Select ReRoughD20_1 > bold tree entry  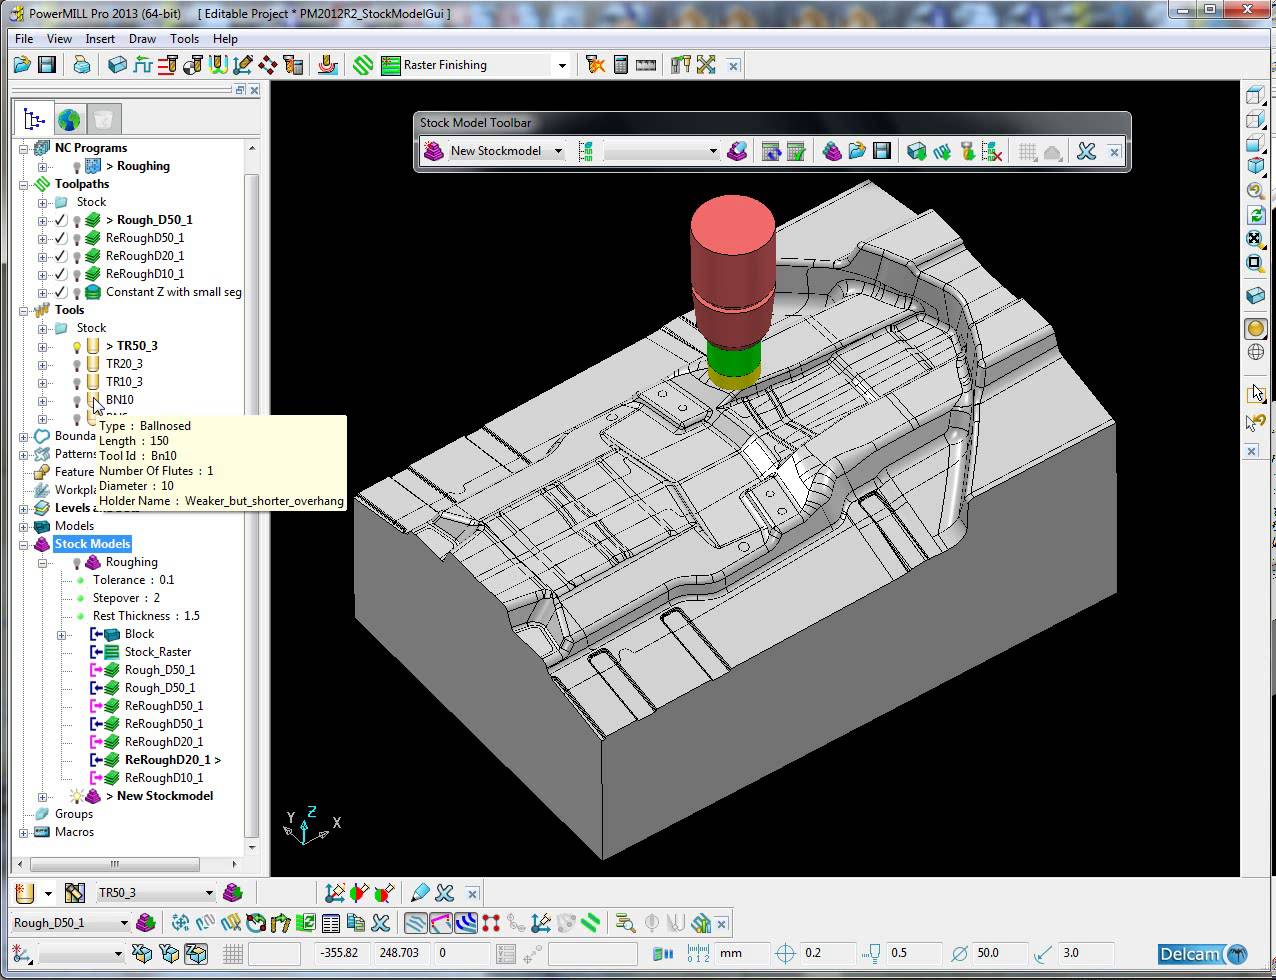pos(173,760)
